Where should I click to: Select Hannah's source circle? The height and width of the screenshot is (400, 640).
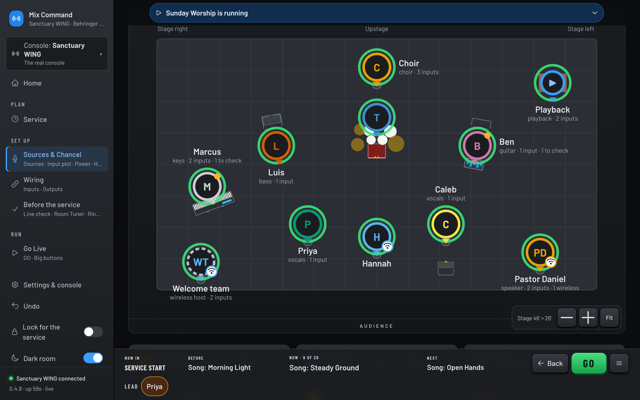(x=377, y=237)
